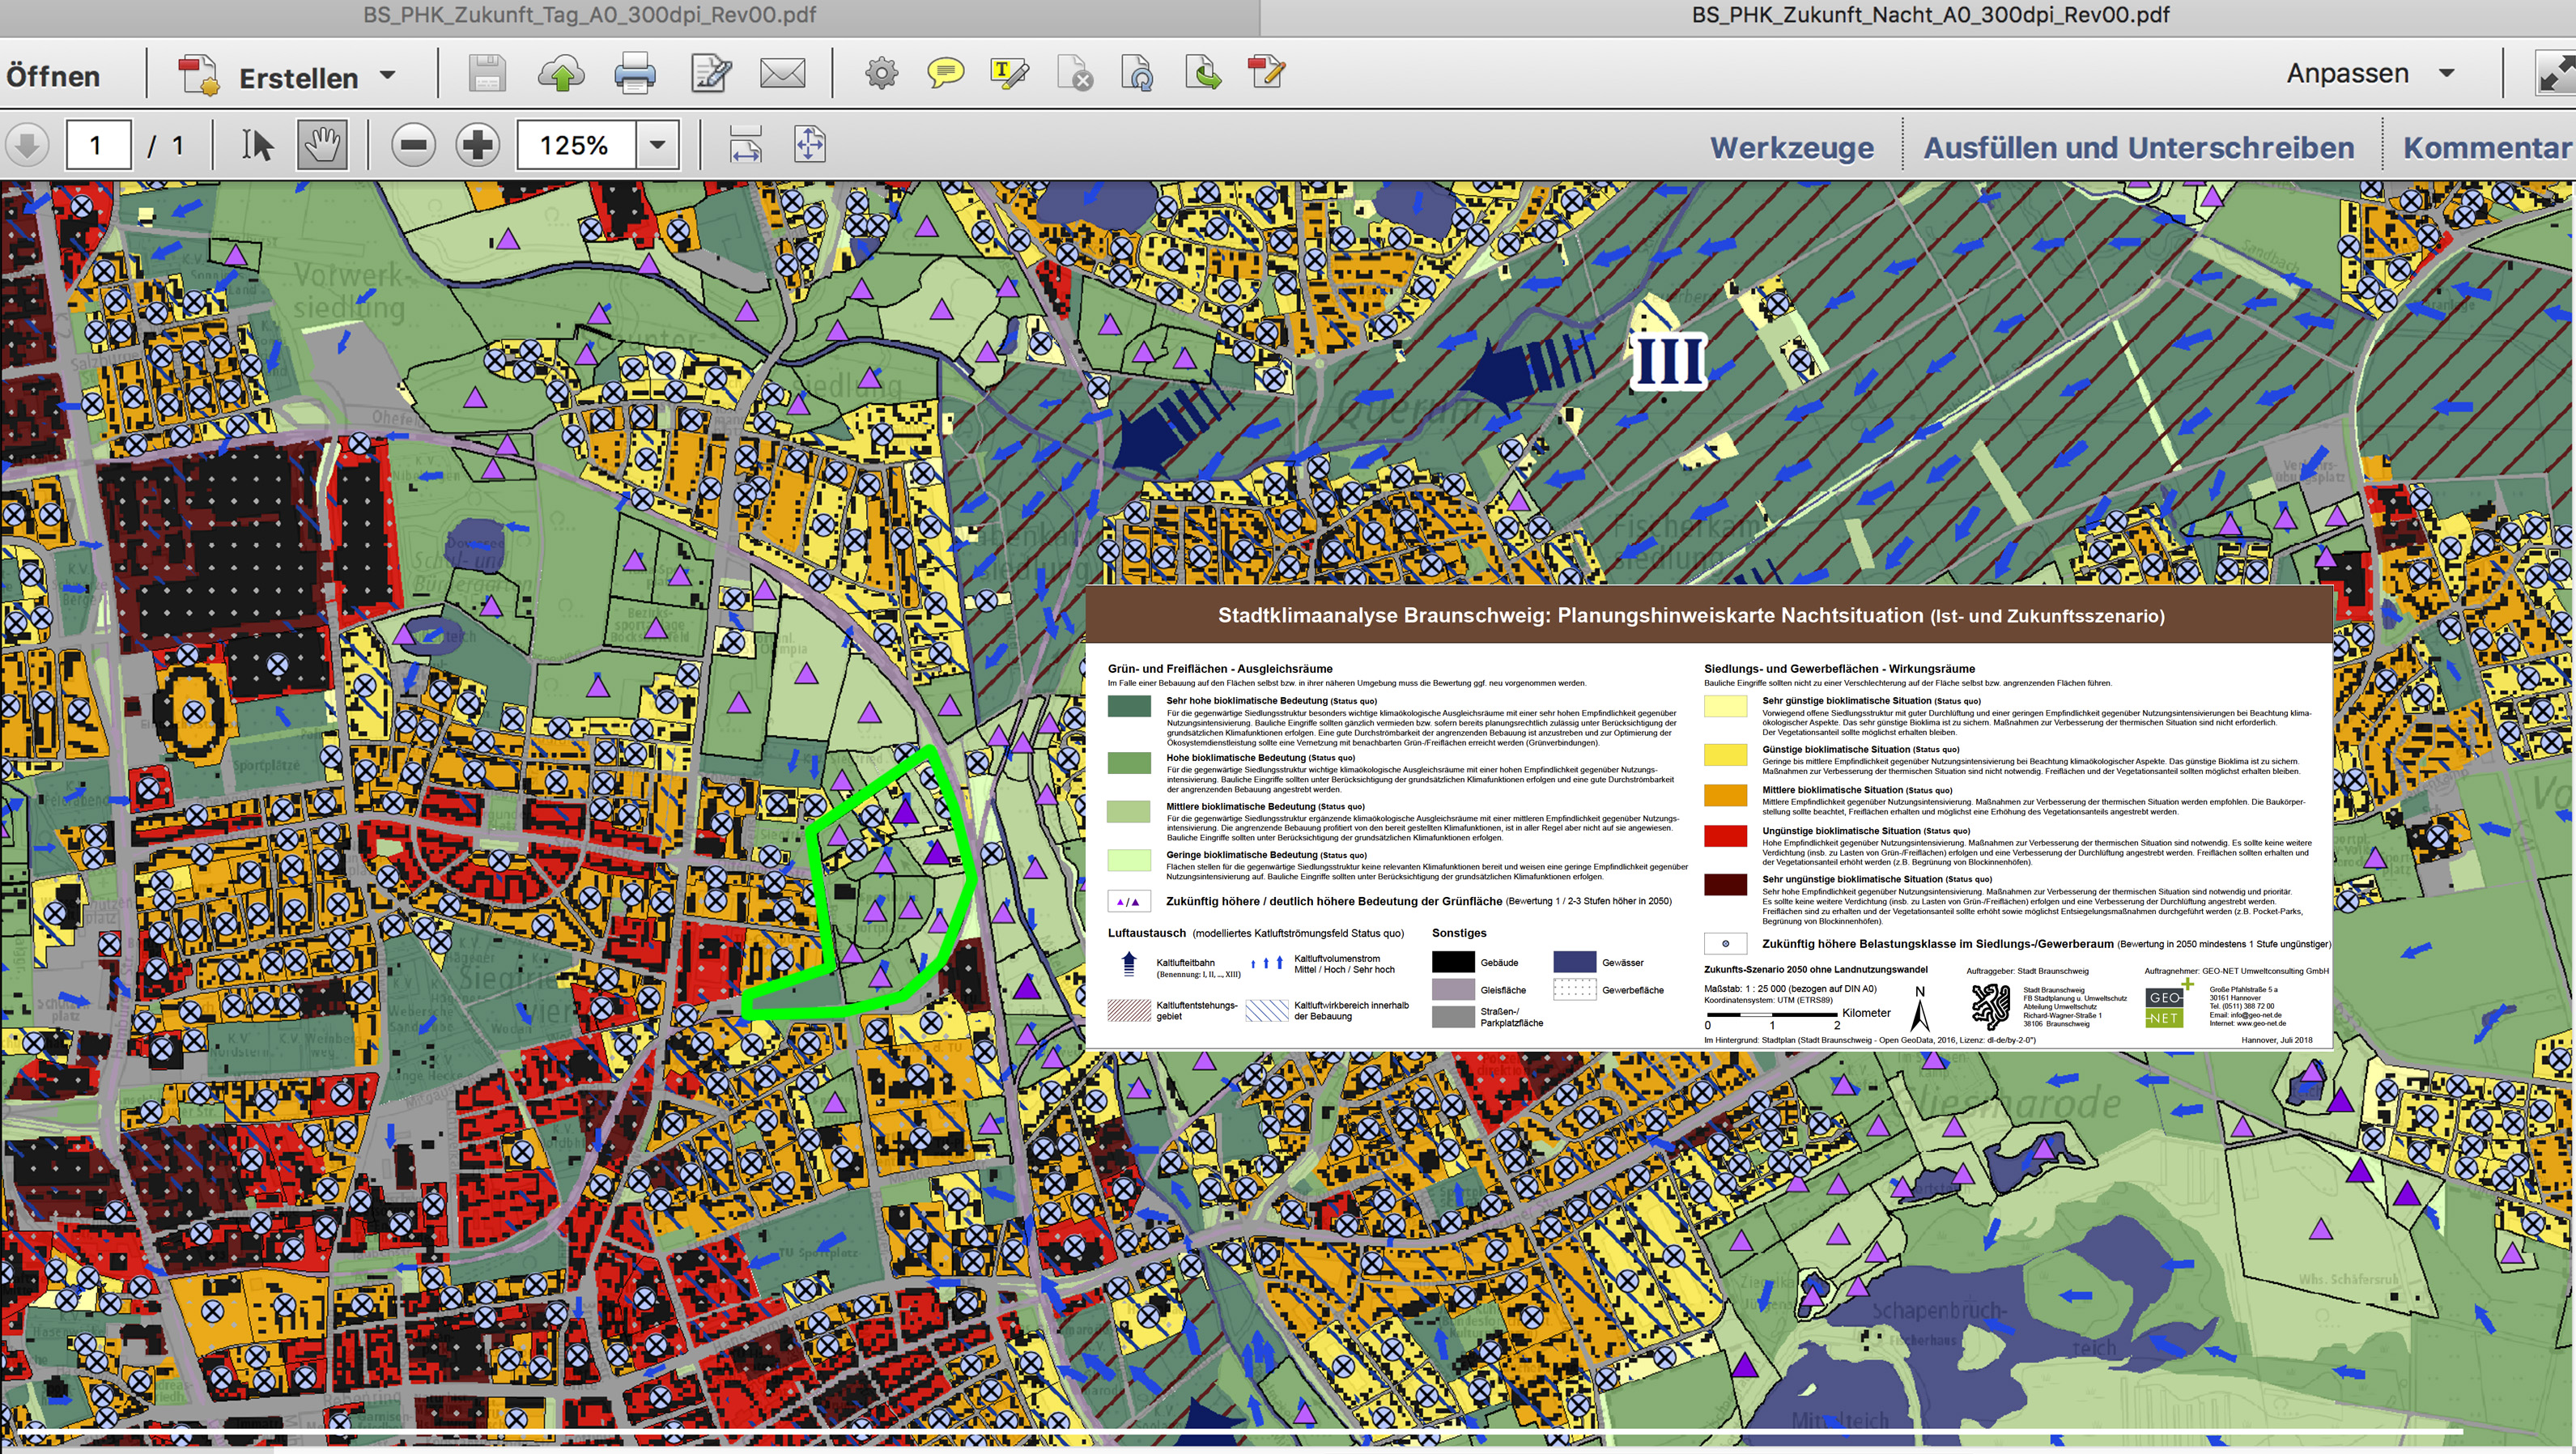Click the Print icon
Screen dimensions: 2576x1454
click(634, 74)
